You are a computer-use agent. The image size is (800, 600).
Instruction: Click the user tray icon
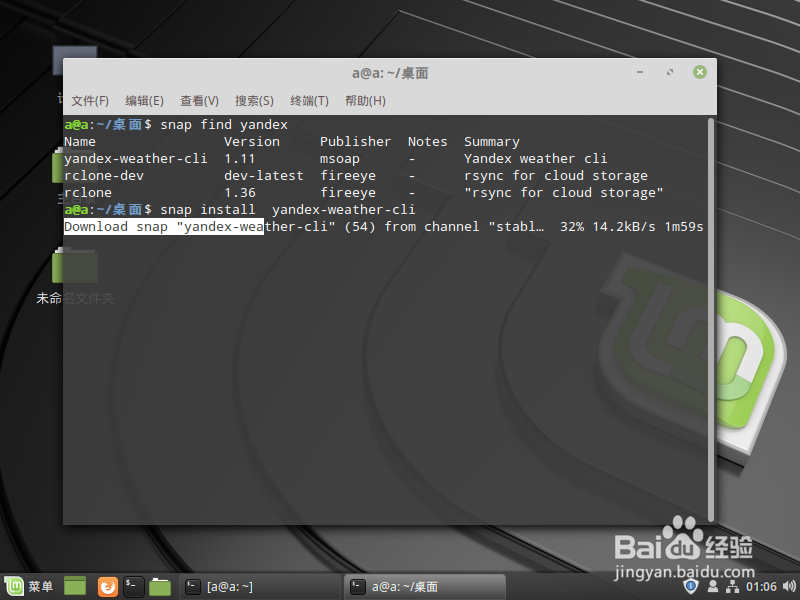point(713,587)
